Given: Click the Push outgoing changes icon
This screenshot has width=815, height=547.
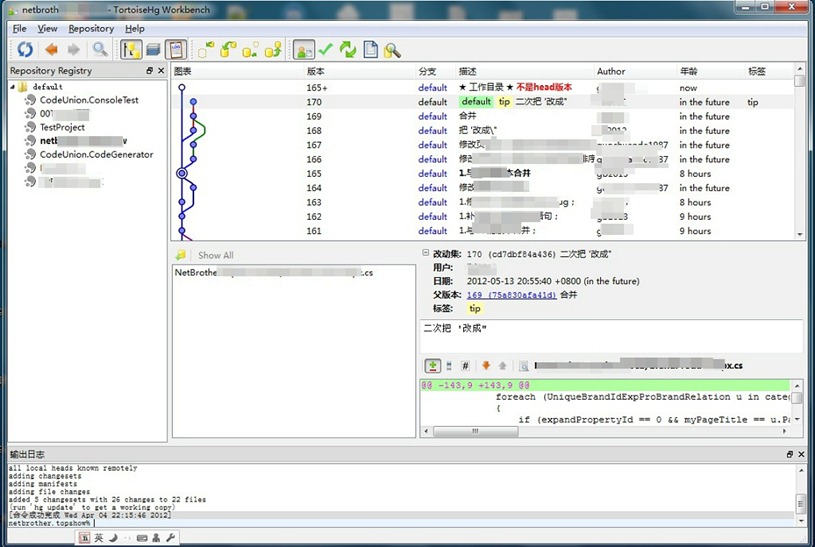Looking at the screenshot, I should [273, 49].
